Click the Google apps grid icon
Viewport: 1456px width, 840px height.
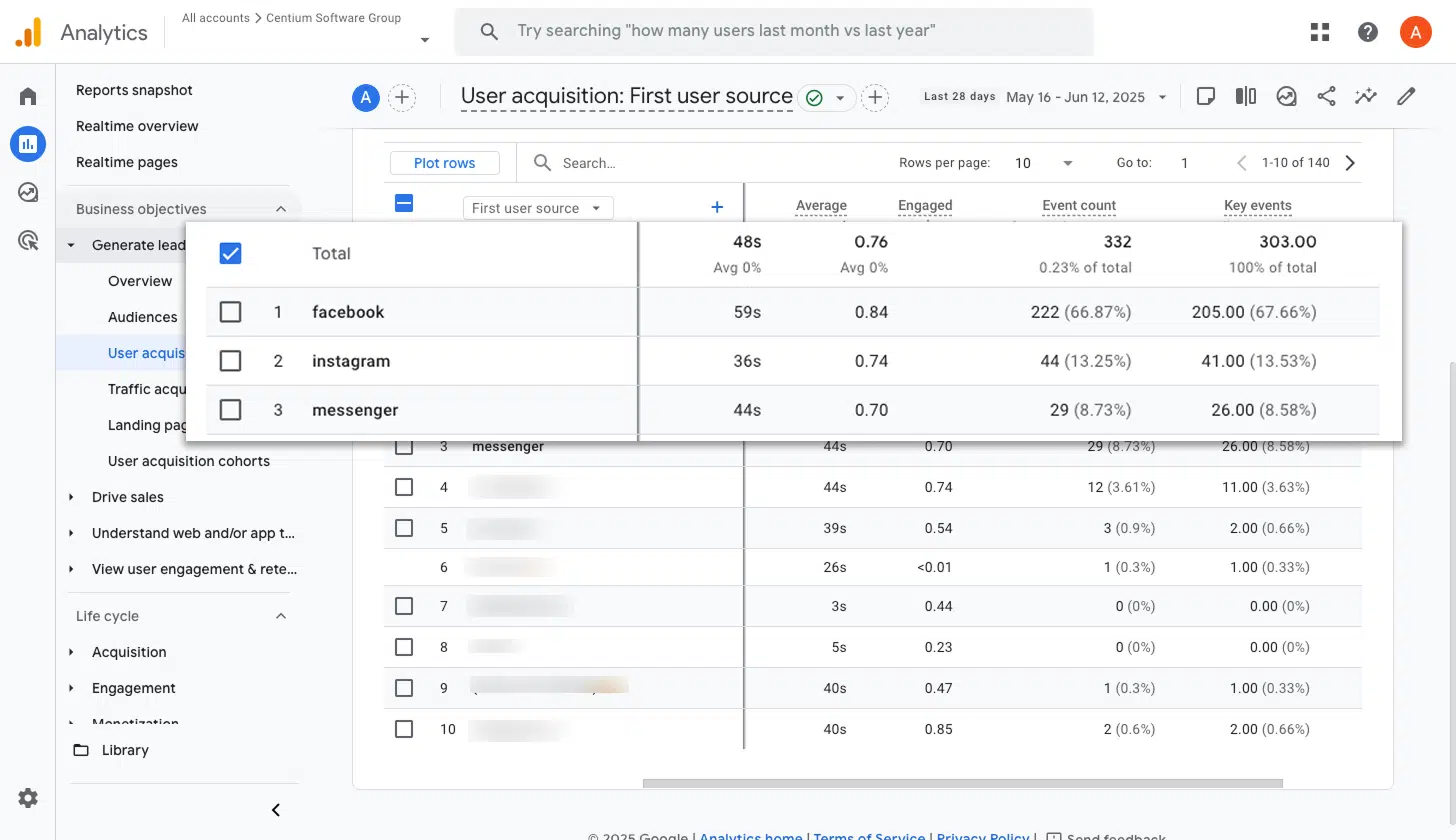pyautogui.click(x=1320, y=32)
